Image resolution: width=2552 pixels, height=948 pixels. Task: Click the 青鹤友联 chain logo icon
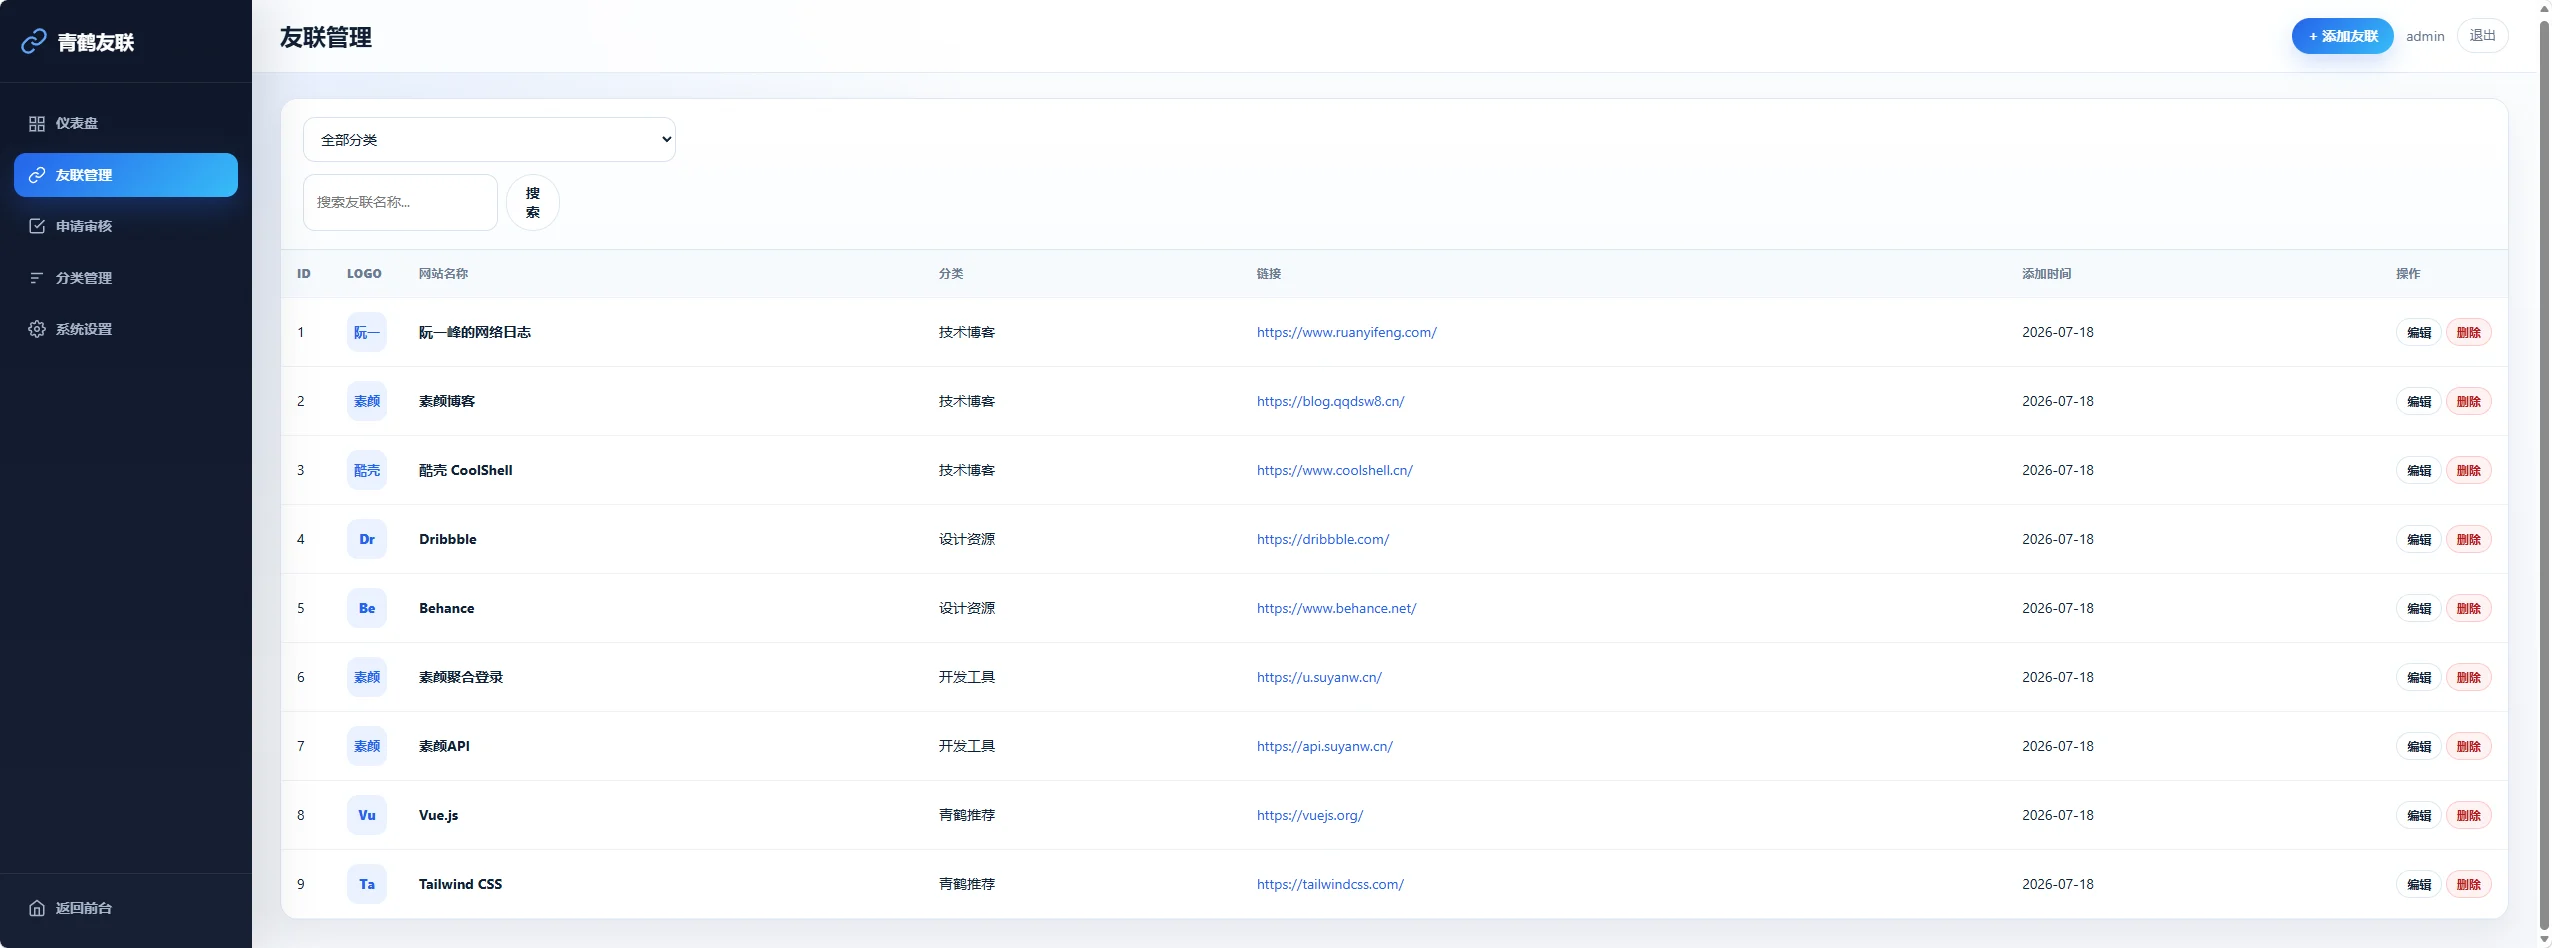(x=34, y=41)
